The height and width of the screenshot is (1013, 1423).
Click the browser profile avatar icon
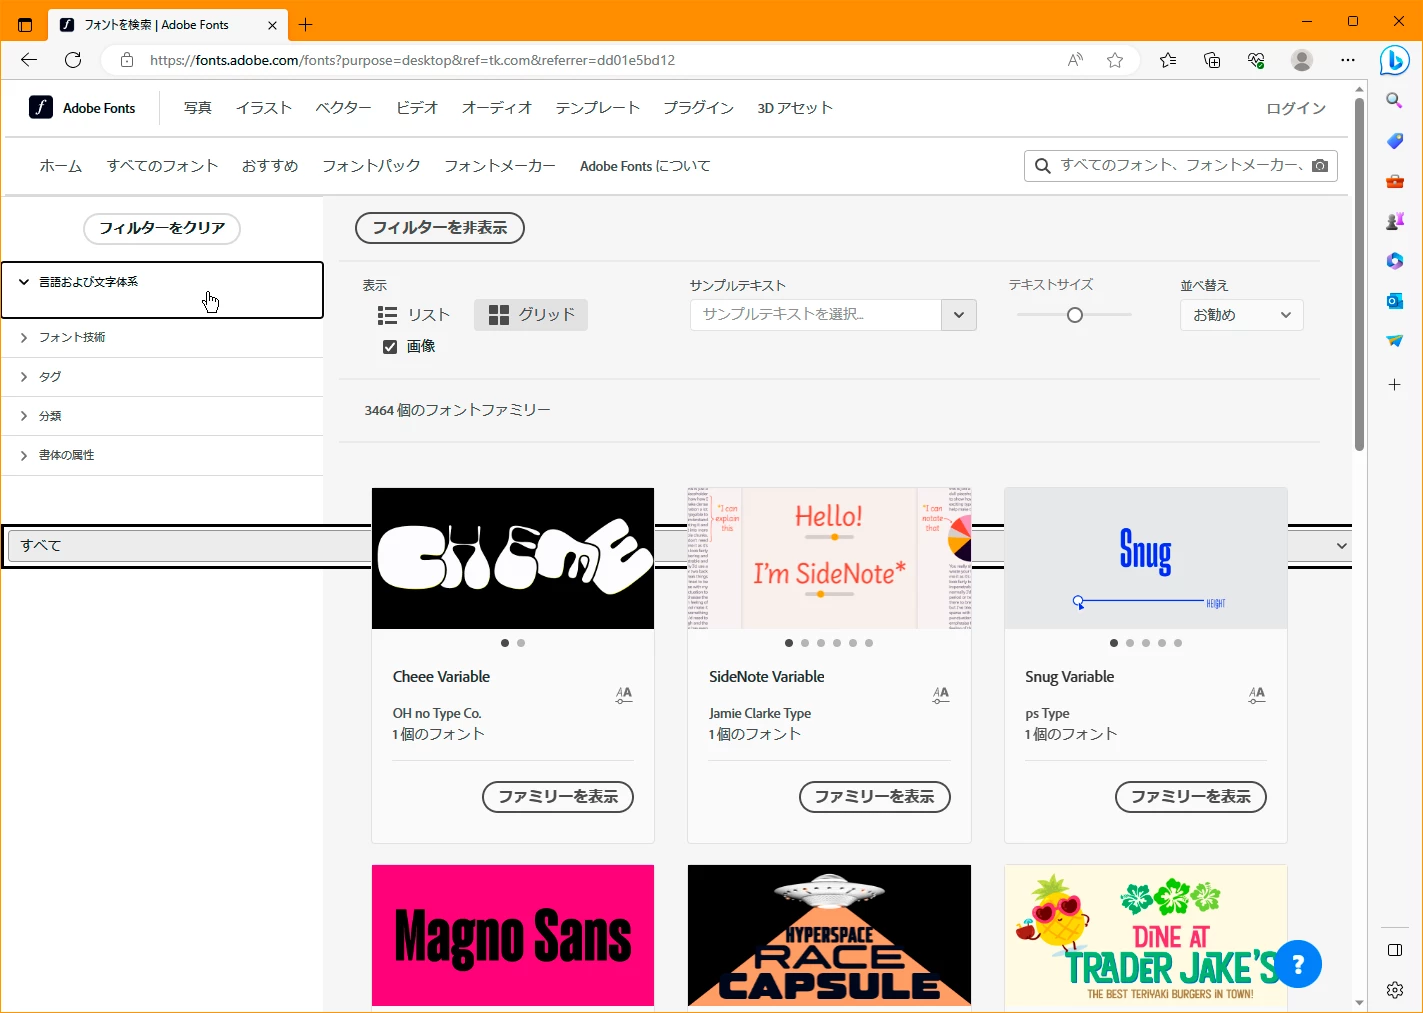pyautogui.click(x=1302, y=60)
